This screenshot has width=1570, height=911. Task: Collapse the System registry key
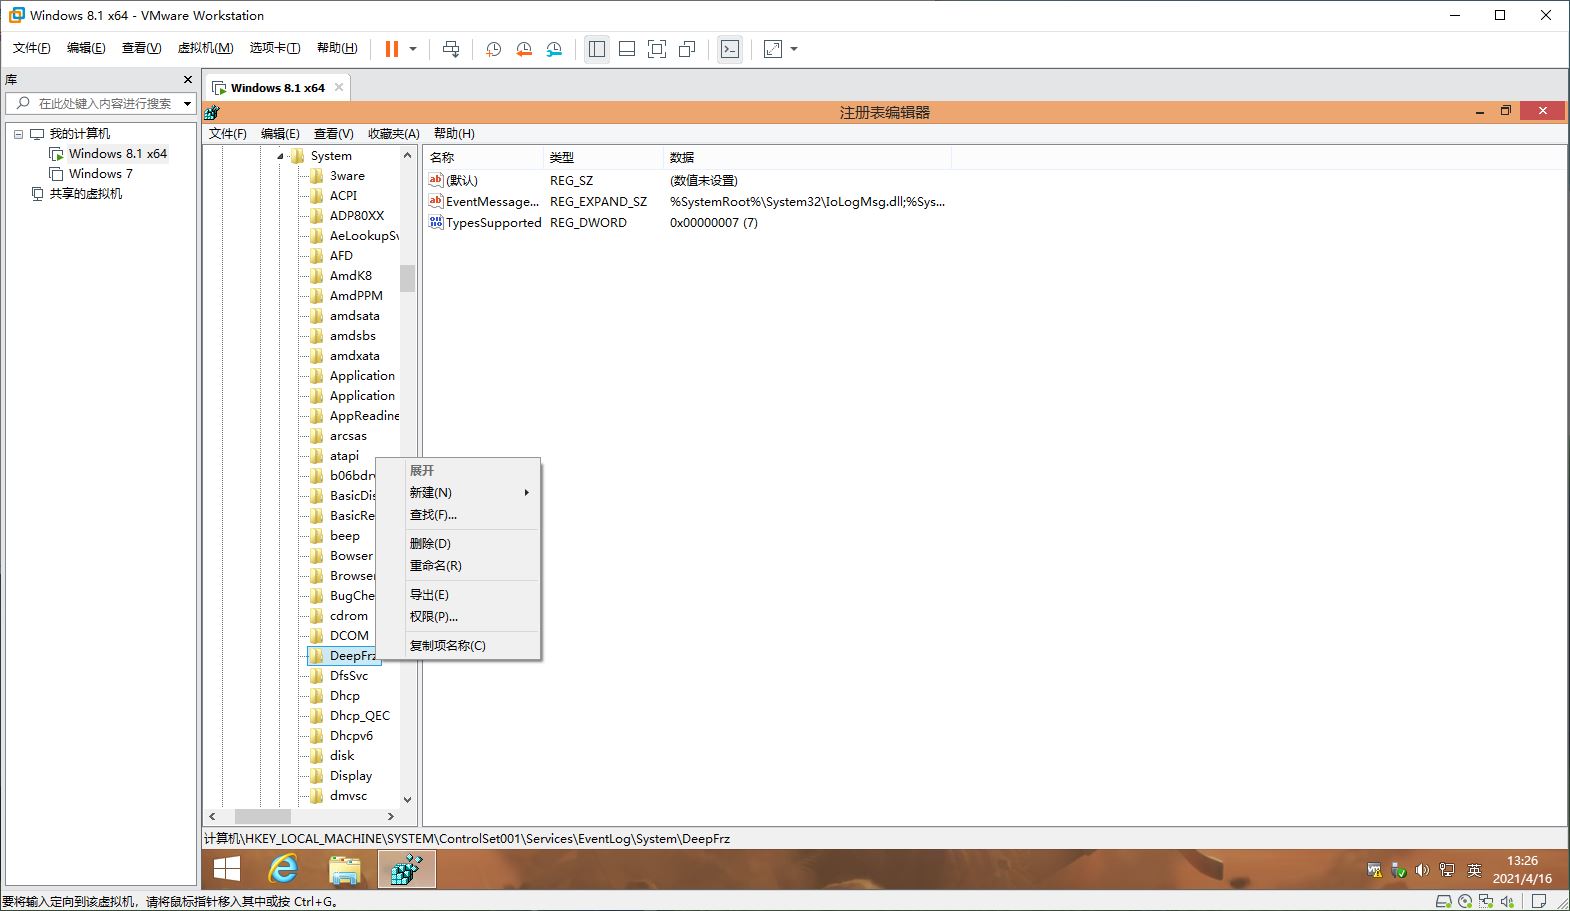pos(281,156)
